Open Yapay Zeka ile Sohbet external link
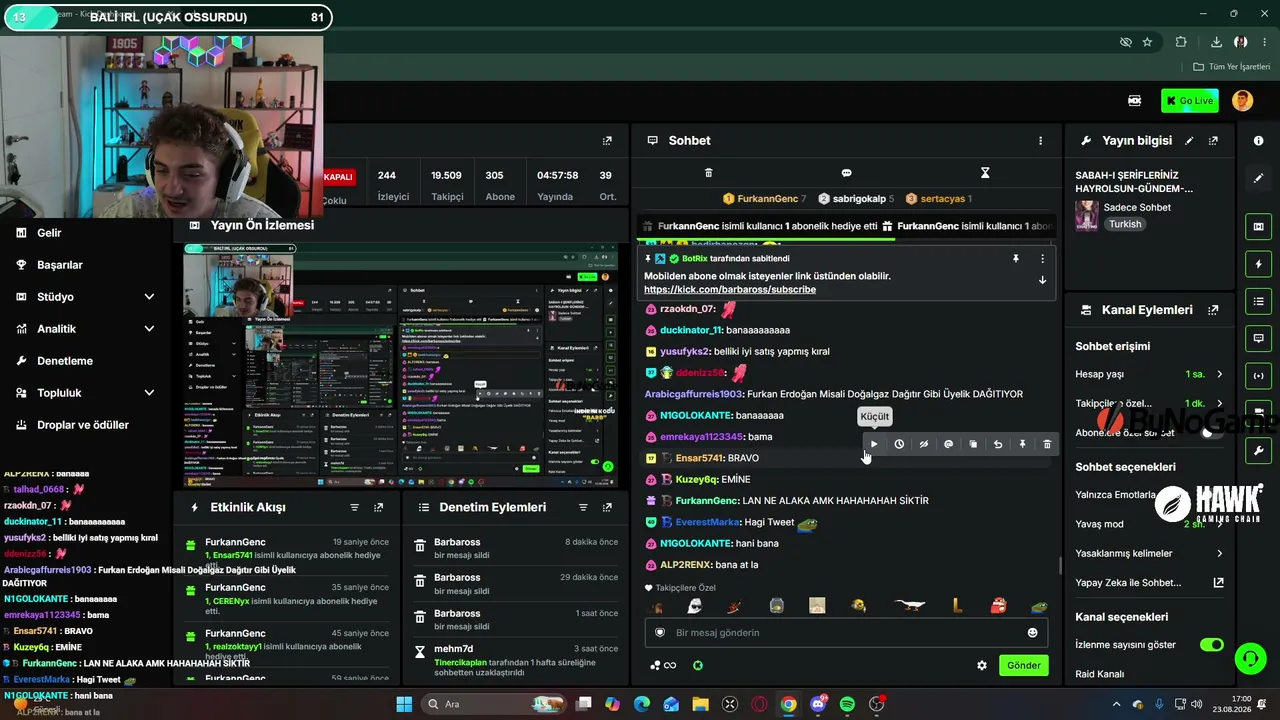This screenshot has width=1280, height=720. (x=1218, y=582)
